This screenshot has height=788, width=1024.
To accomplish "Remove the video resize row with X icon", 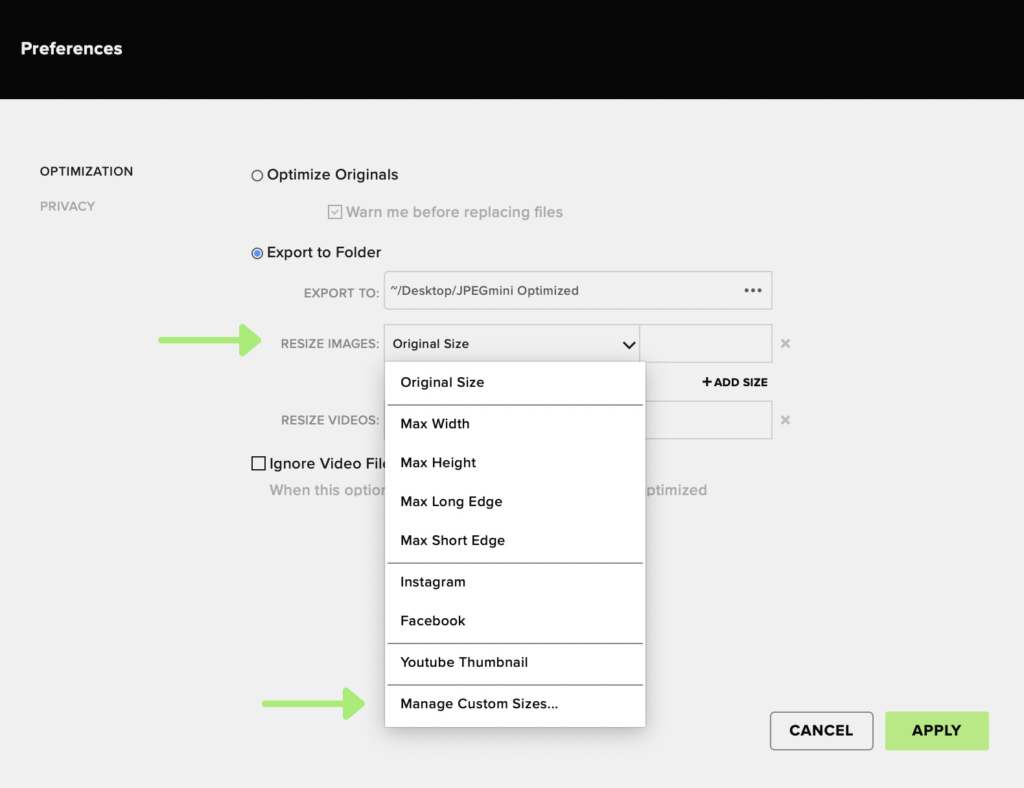I will click(x=785, y=420).
